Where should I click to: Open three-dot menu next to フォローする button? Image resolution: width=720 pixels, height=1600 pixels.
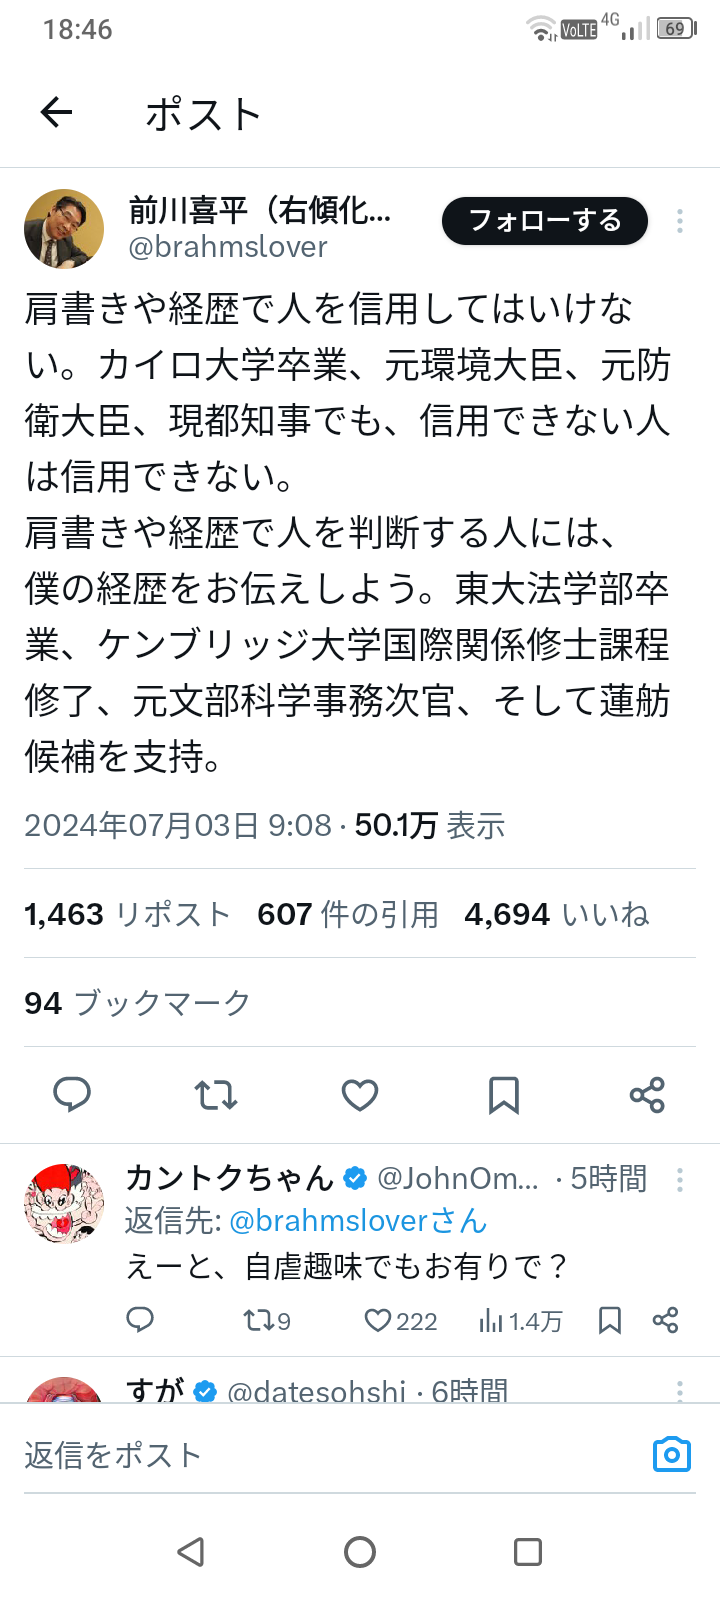[x=680, y=221]
